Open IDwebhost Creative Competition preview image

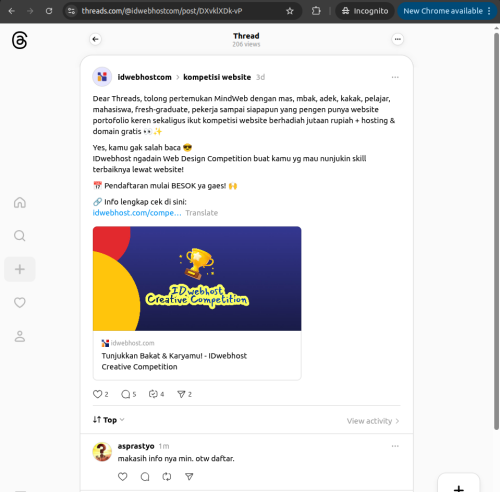pos(197,279)
